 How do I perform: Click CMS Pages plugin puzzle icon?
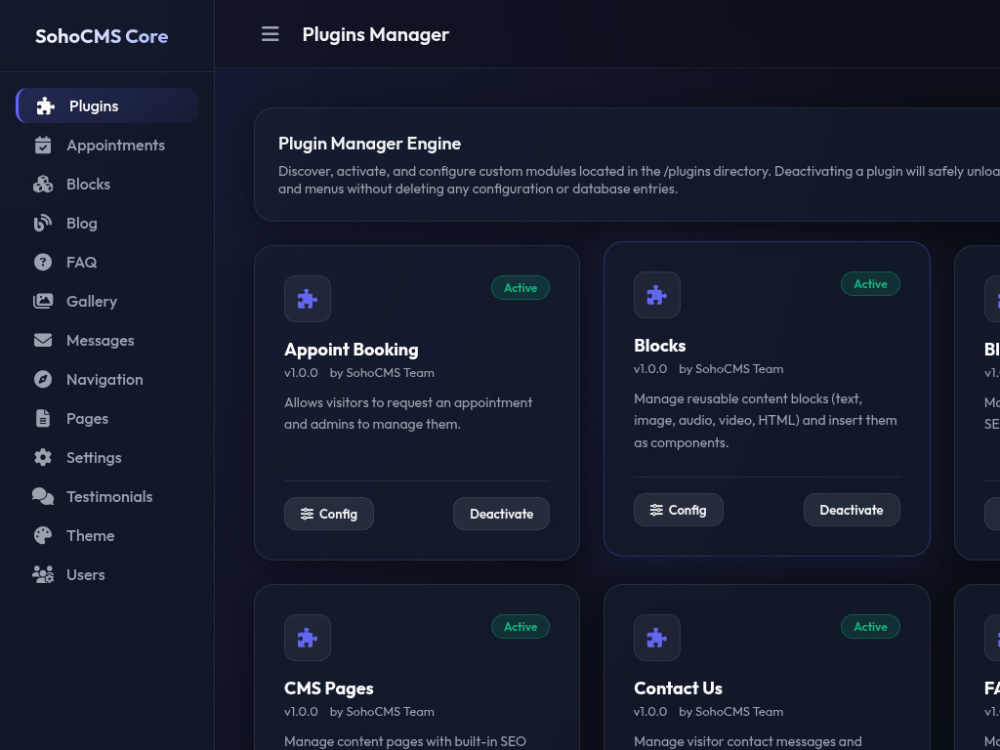[307, 638]
